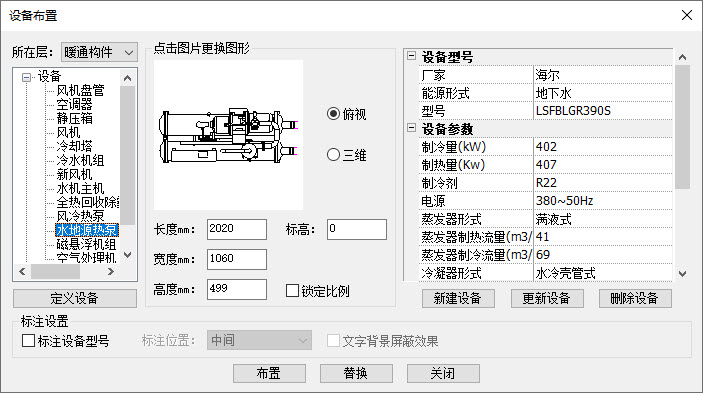Click the 制热量(Kw) value 407
The height and width of the screenshot is (393, 703).
603,164
